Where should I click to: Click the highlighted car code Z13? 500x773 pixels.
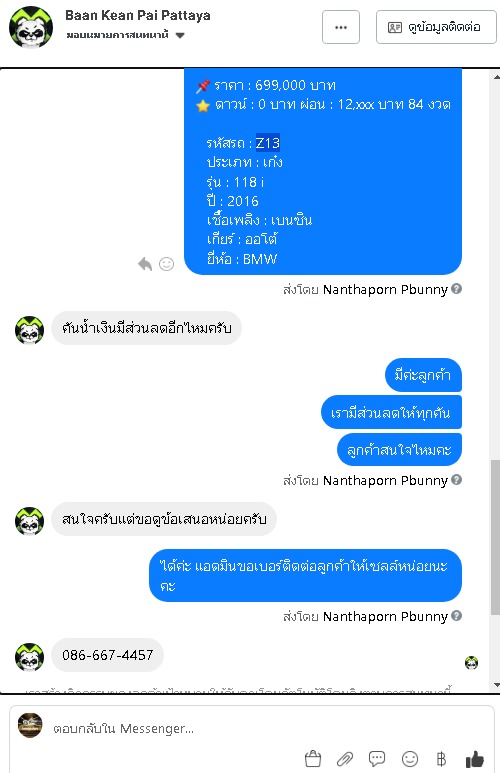pyautogui.click(x=268, y=143)
